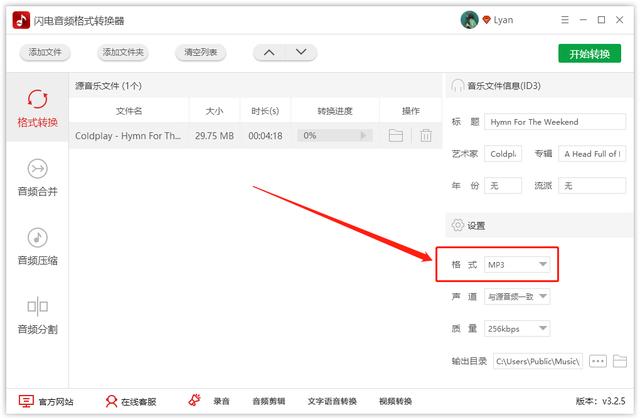The image size is (640, 420).
Task: Open 在线客服 online support
Action: coord(131,402)
